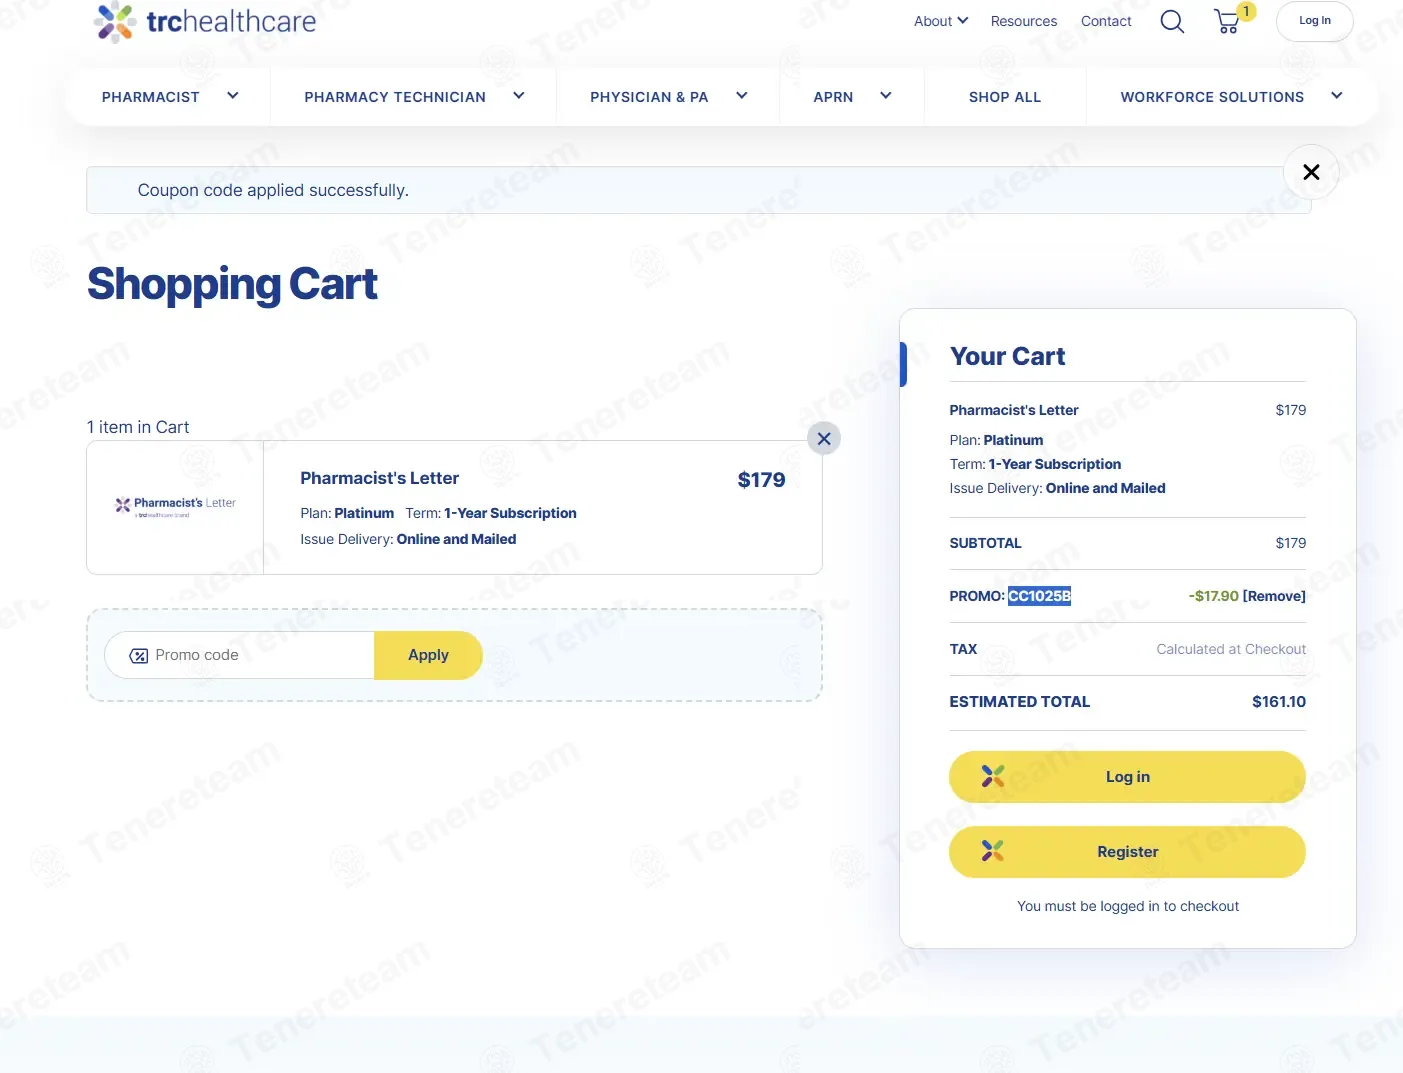Click 'Calculated at Checkout' tax text
1403x1073 pixels.
pos(1231,649)
